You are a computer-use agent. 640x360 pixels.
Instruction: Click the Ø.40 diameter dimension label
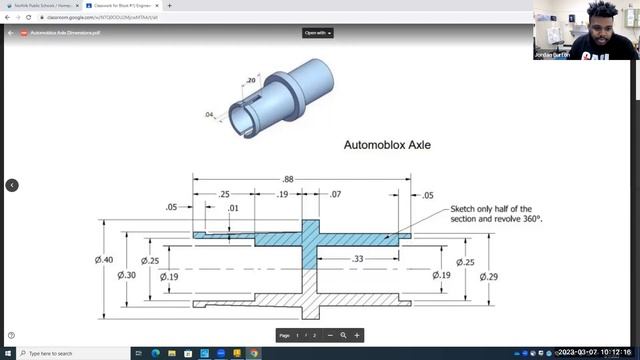pyautogui.click(x=104, y=260)
